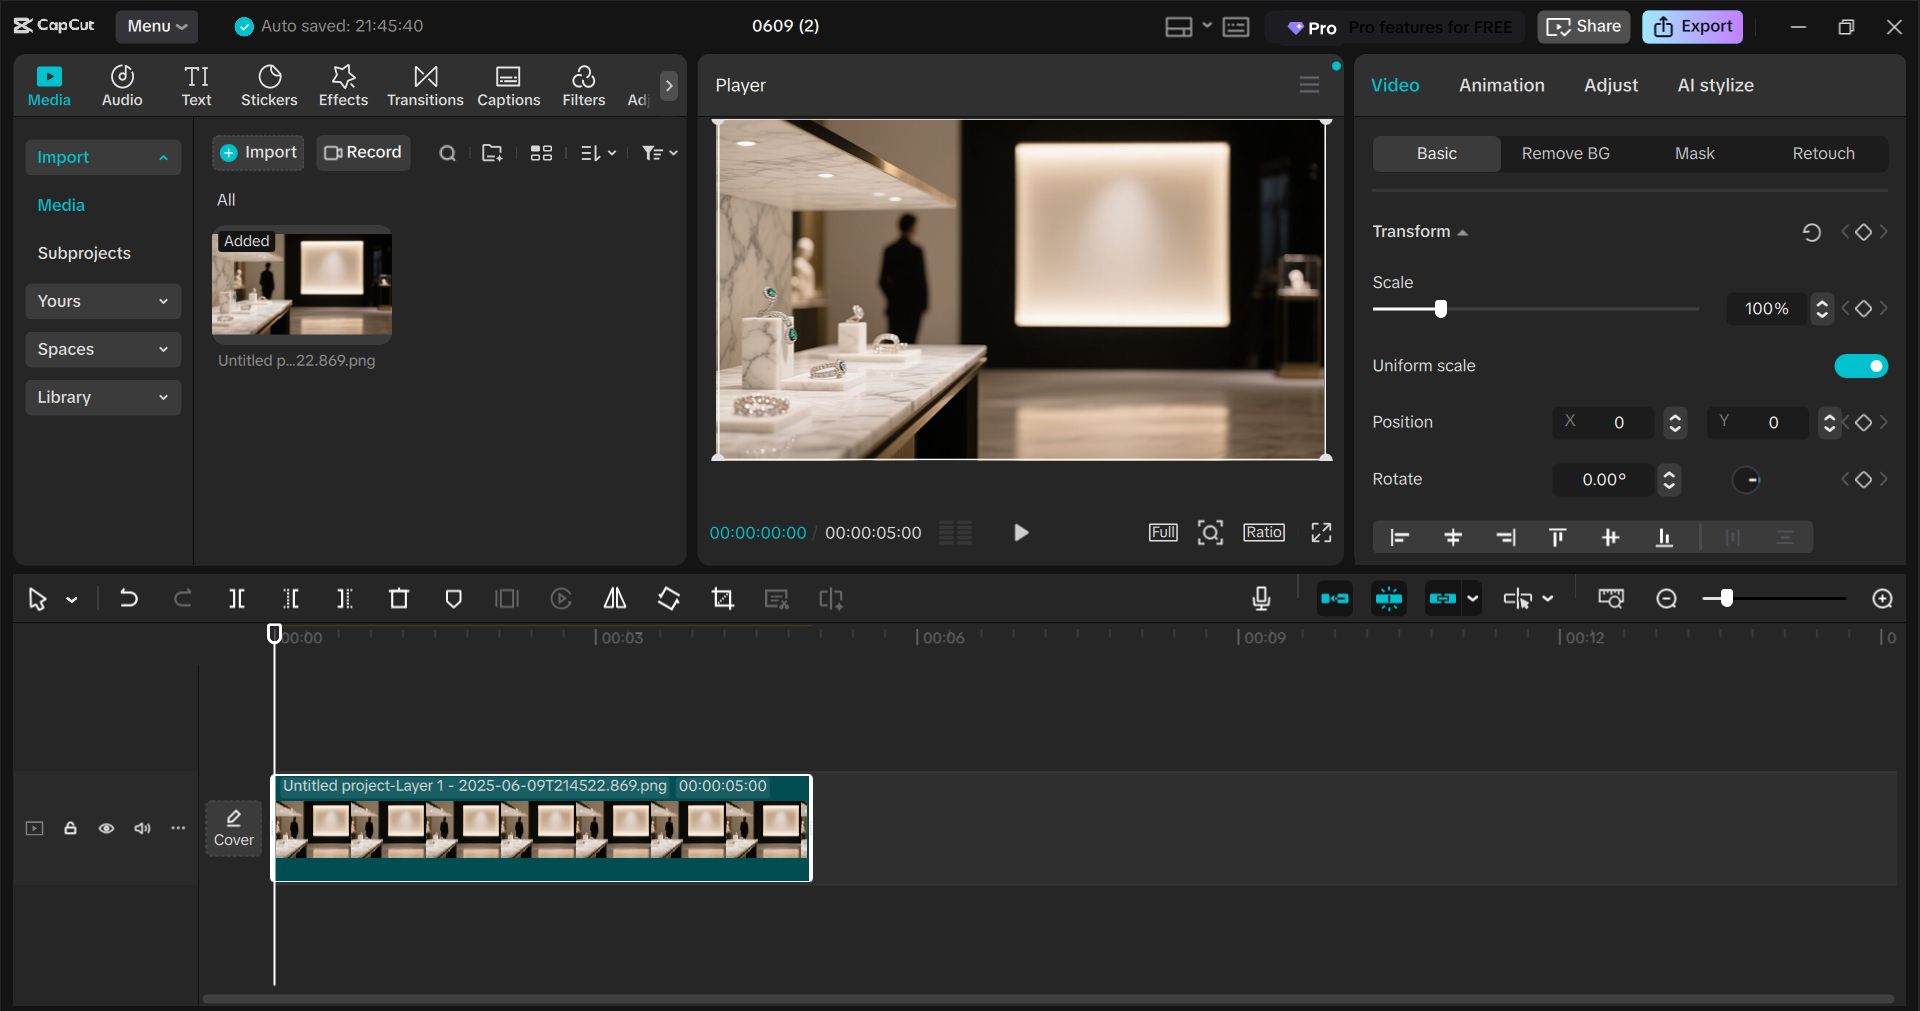The height and width of the screenshot is (1011, 1920).
Task: Select the Untitled project png media thumbnail
Action: click(302, 286)
